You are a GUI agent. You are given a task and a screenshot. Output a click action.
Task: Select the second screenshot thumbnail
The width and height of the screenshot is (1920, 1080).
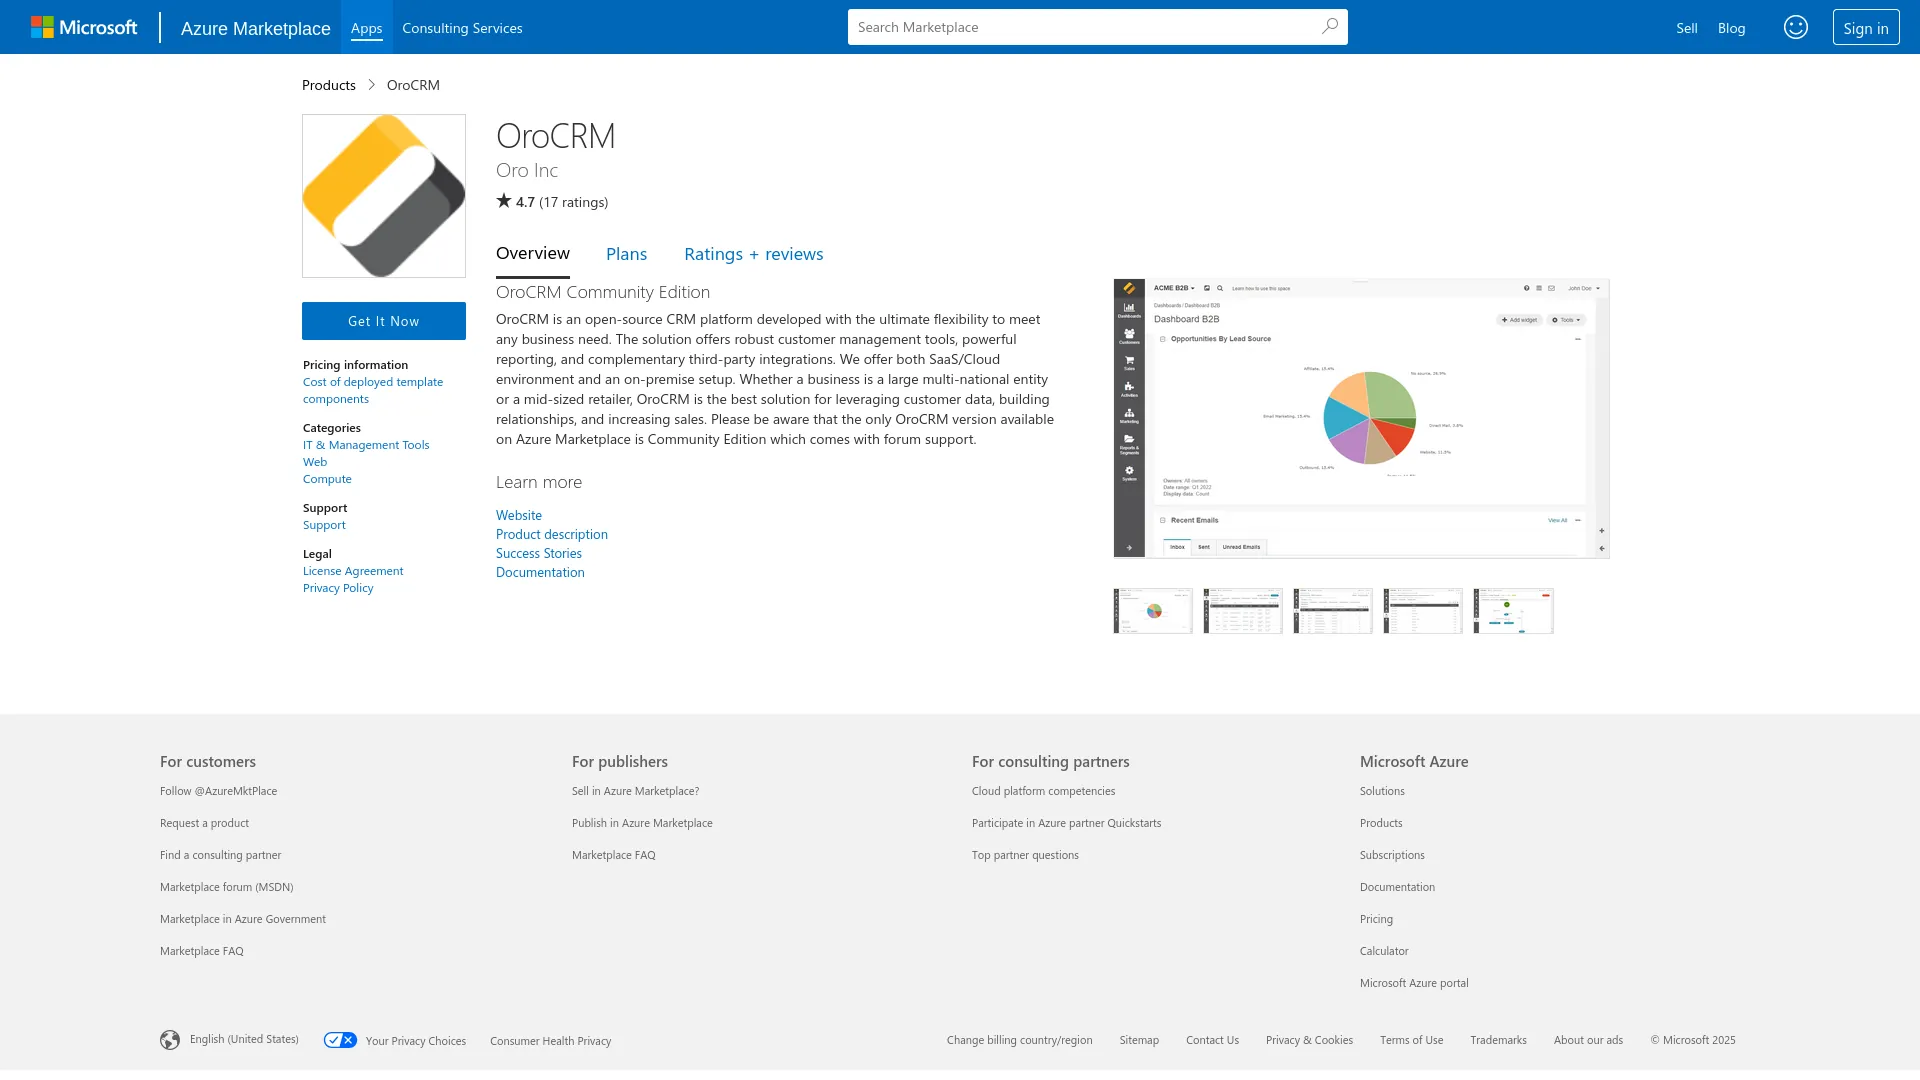click(x=1243, y=611)
